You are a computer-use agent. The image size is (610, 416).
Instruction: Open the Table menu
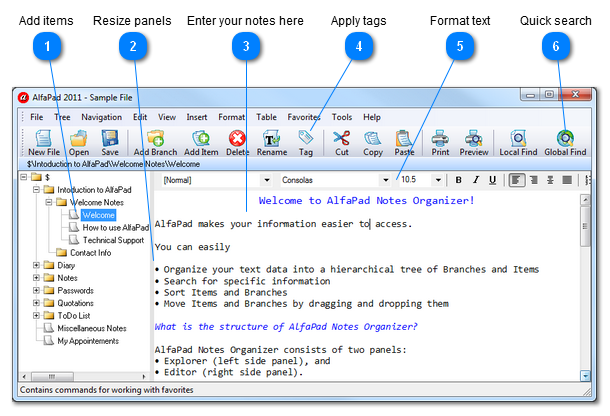click(266, 117)
